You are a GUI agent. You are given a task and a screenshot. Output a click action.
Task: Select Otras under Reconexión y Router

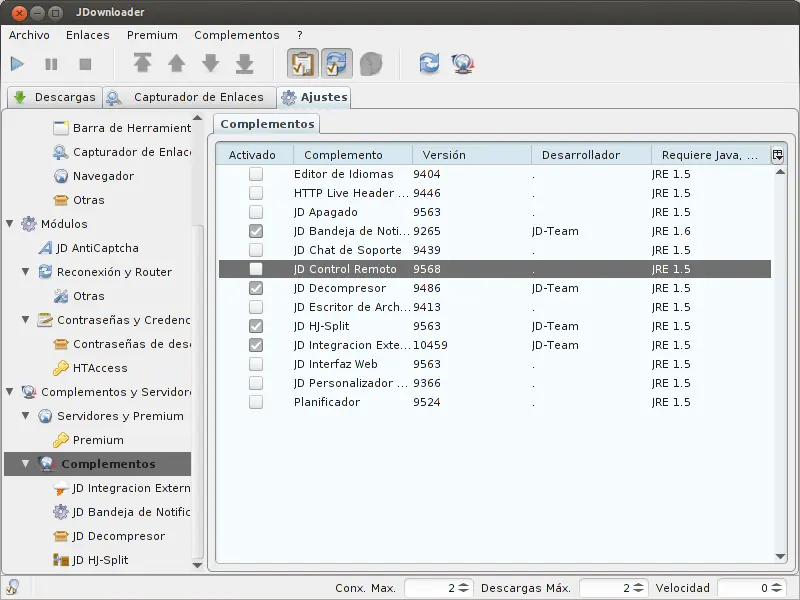click(x=79, y=296)
